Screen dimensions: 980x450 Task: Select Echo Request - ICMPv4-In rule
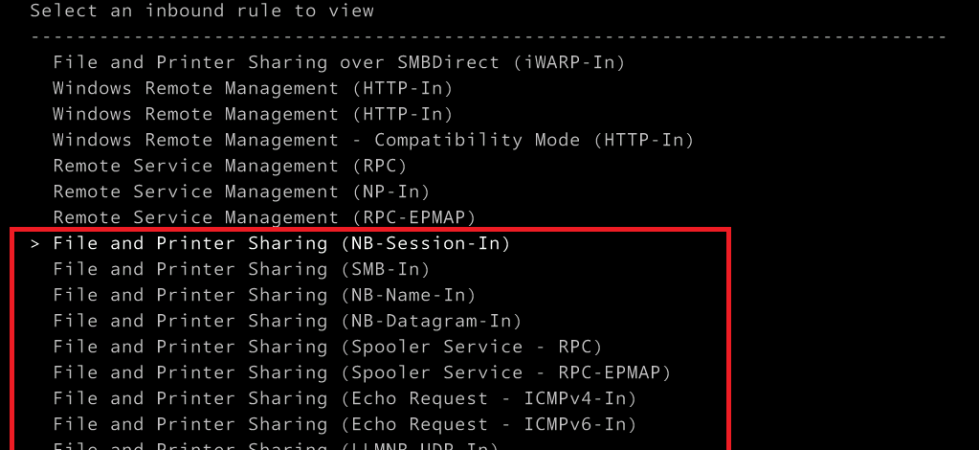[344, 398]
